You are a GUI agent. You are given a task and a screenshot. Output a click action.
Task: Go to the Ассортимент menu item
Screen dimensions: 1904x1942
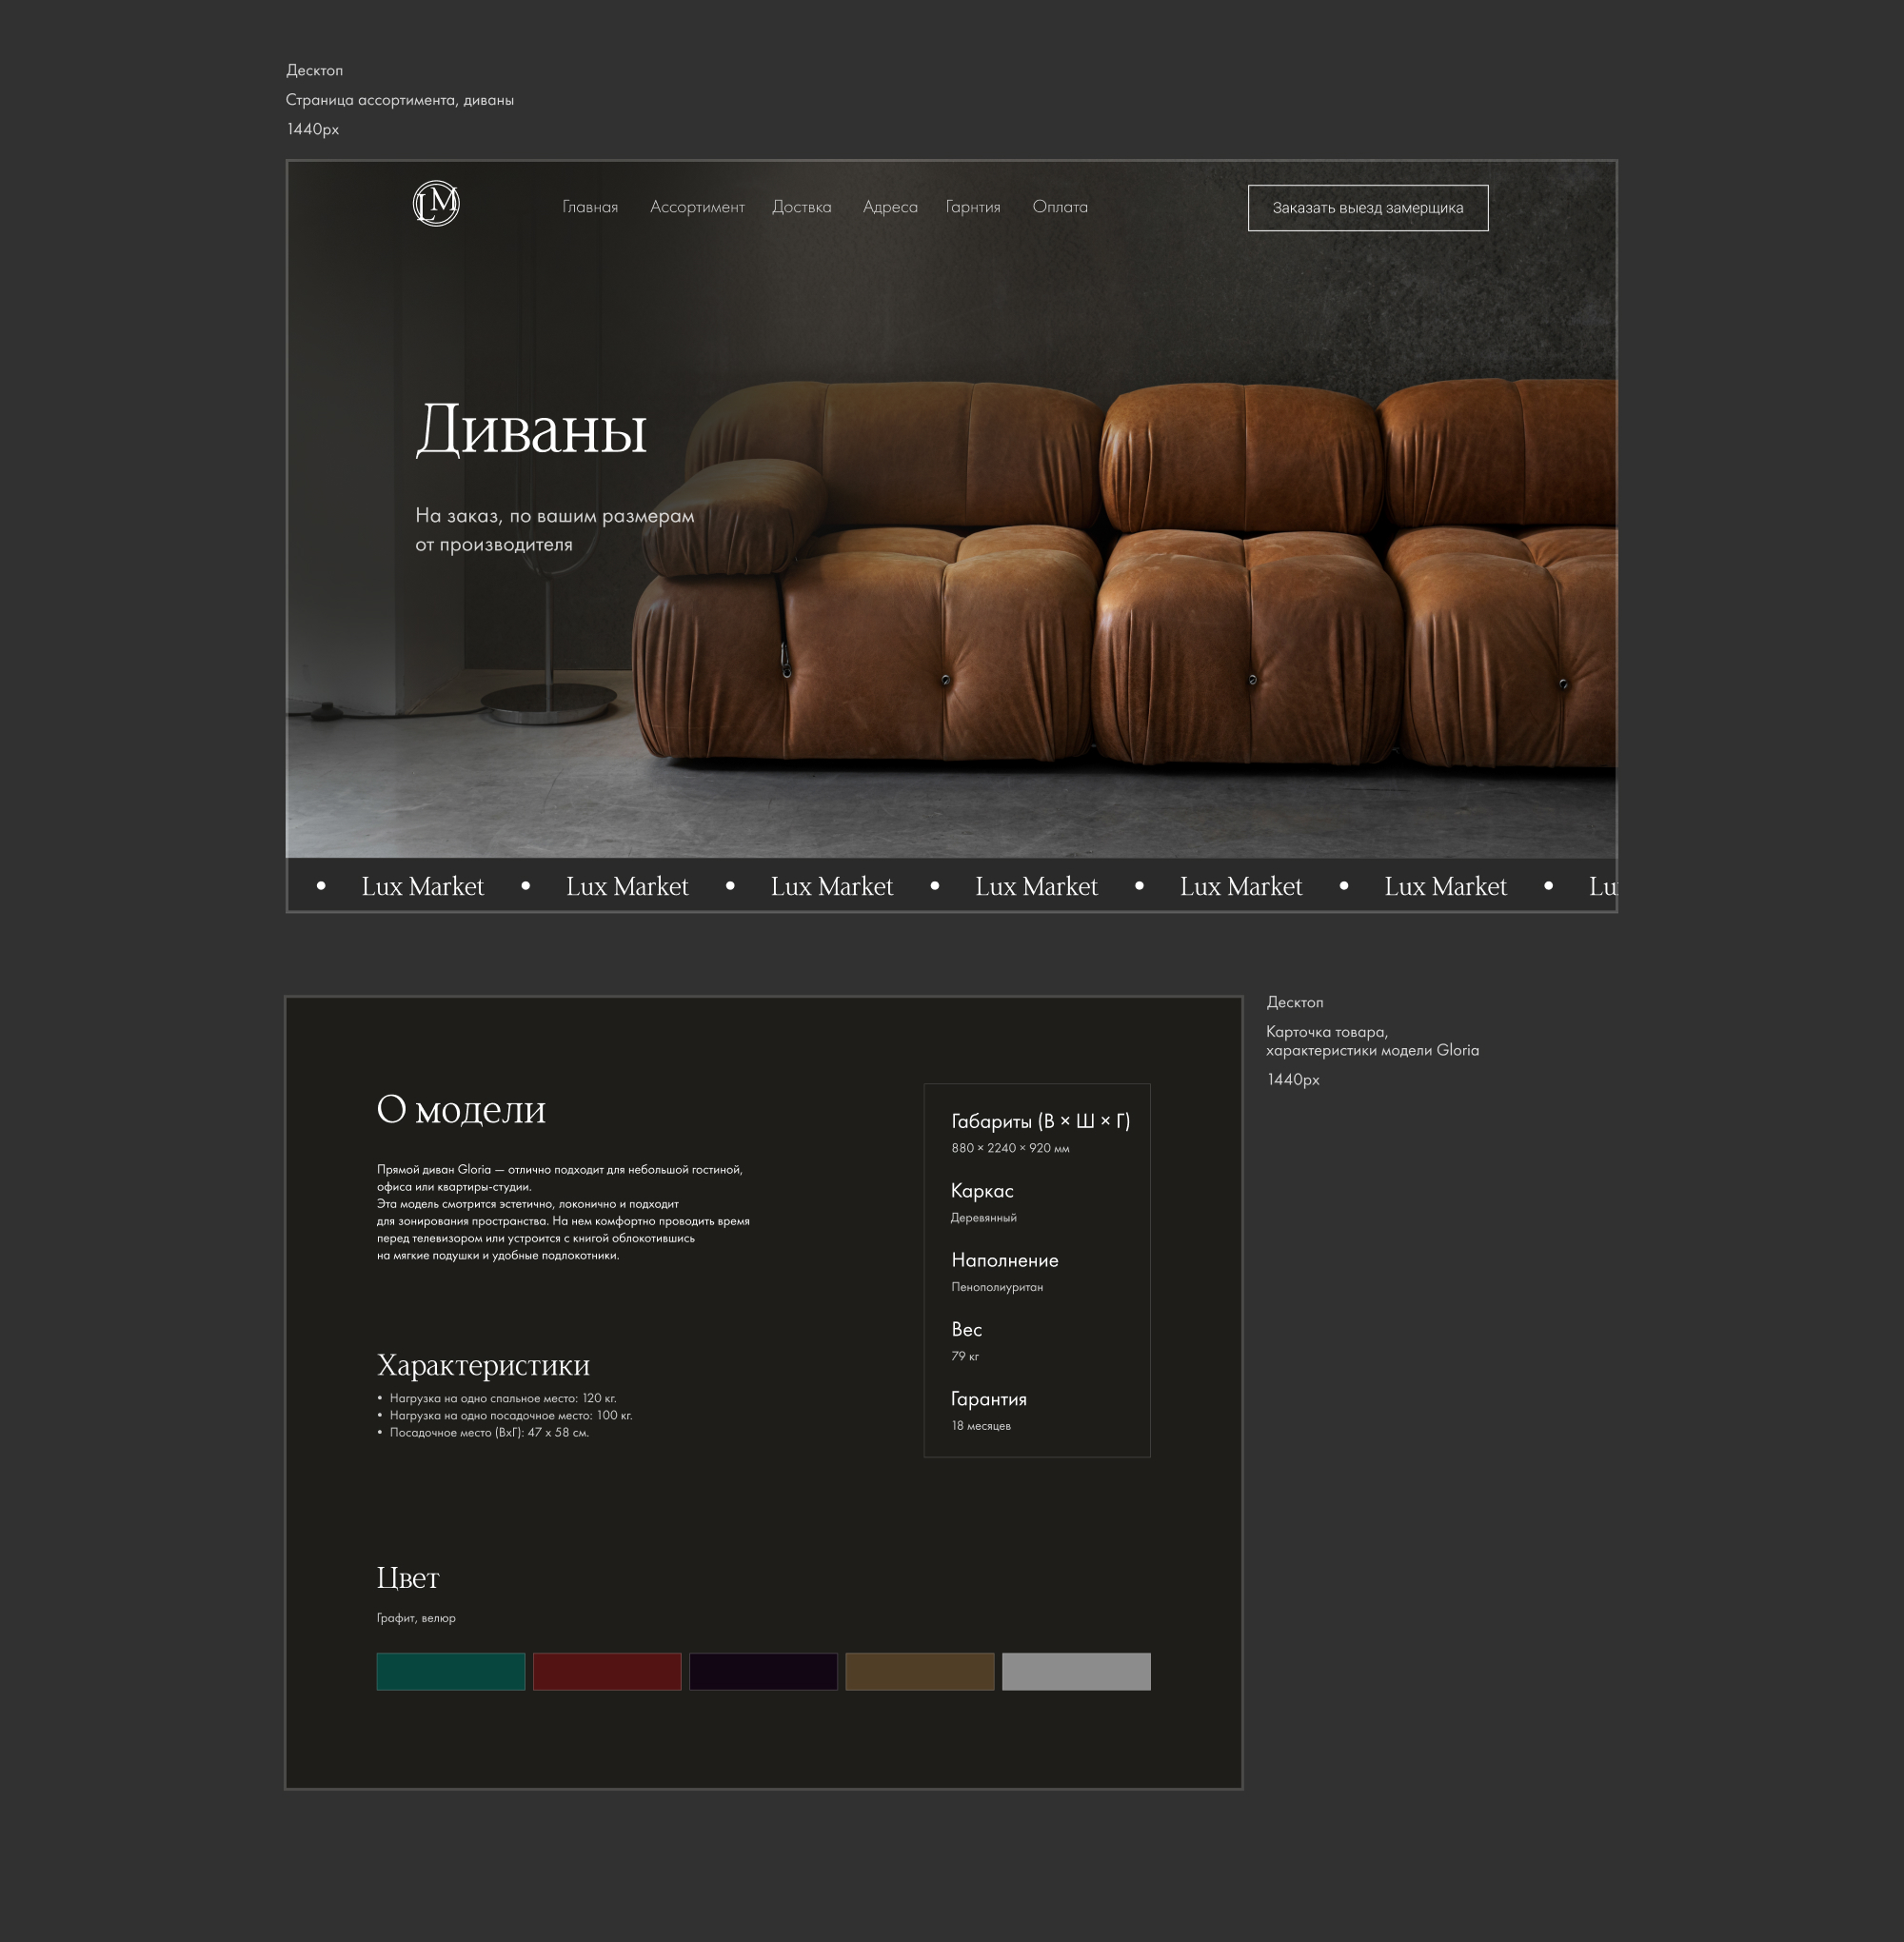click(x=697, y=207)
